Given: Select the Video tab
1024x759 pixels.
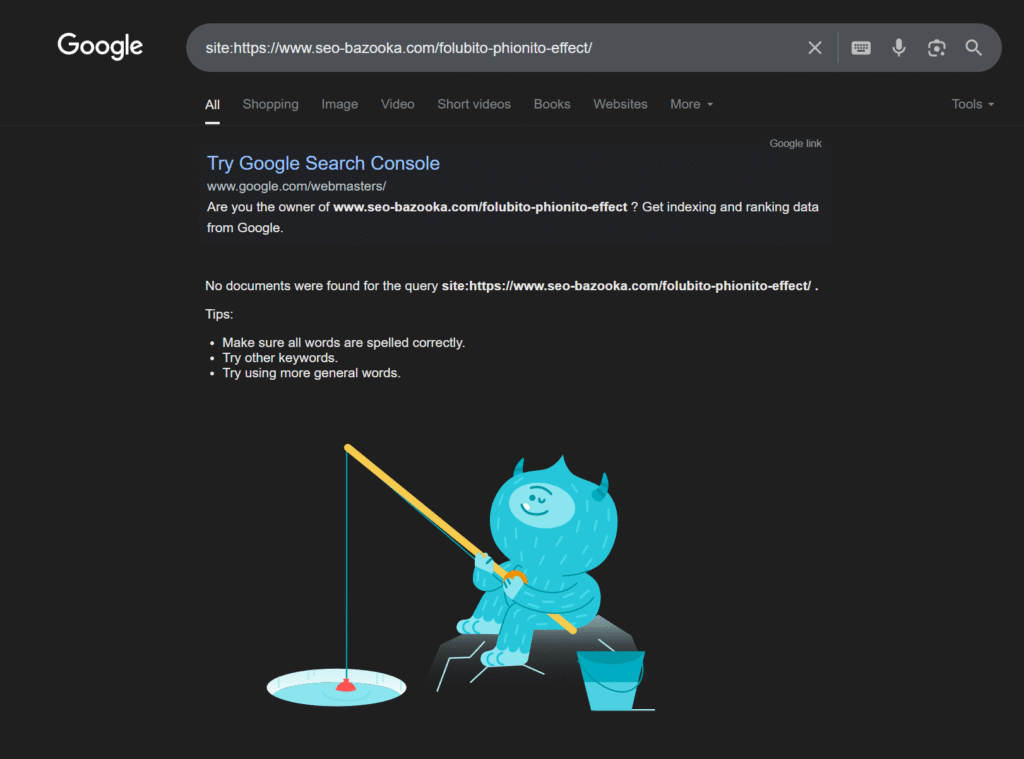Looking at the screenshot, I should [397, 105].
